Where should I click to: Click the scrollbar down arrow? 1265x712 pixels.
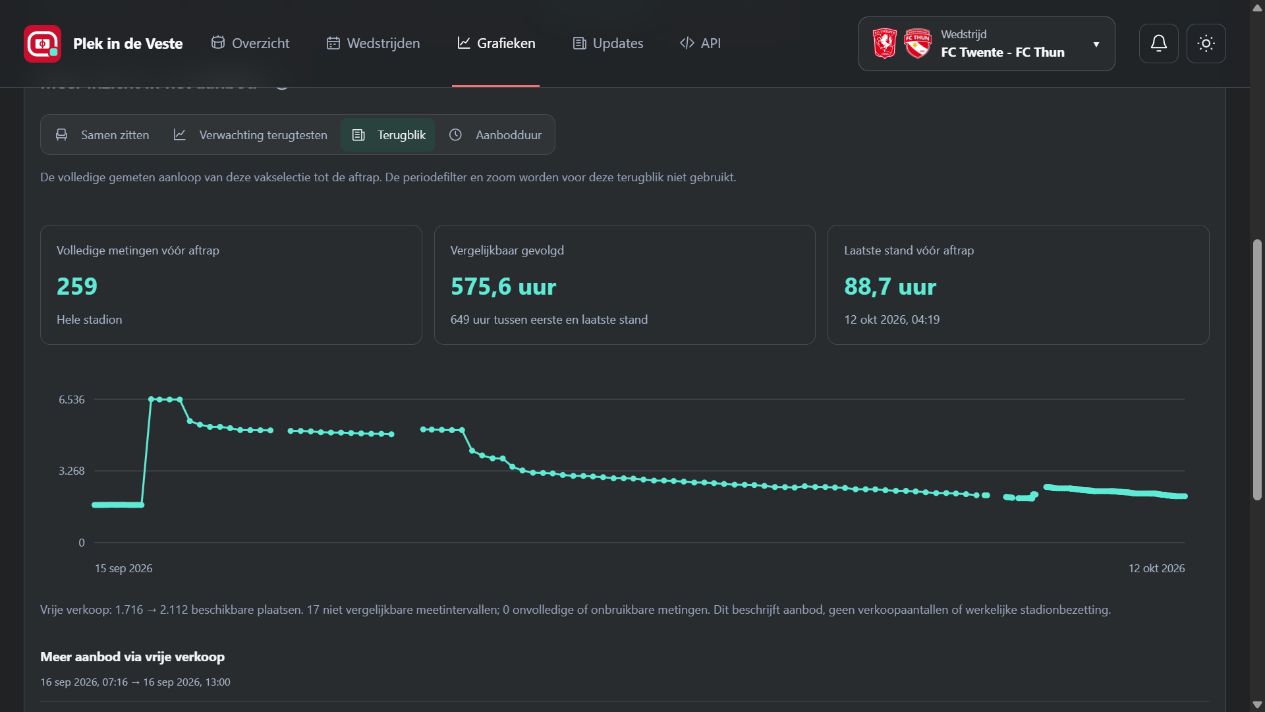pos(1257,704)
